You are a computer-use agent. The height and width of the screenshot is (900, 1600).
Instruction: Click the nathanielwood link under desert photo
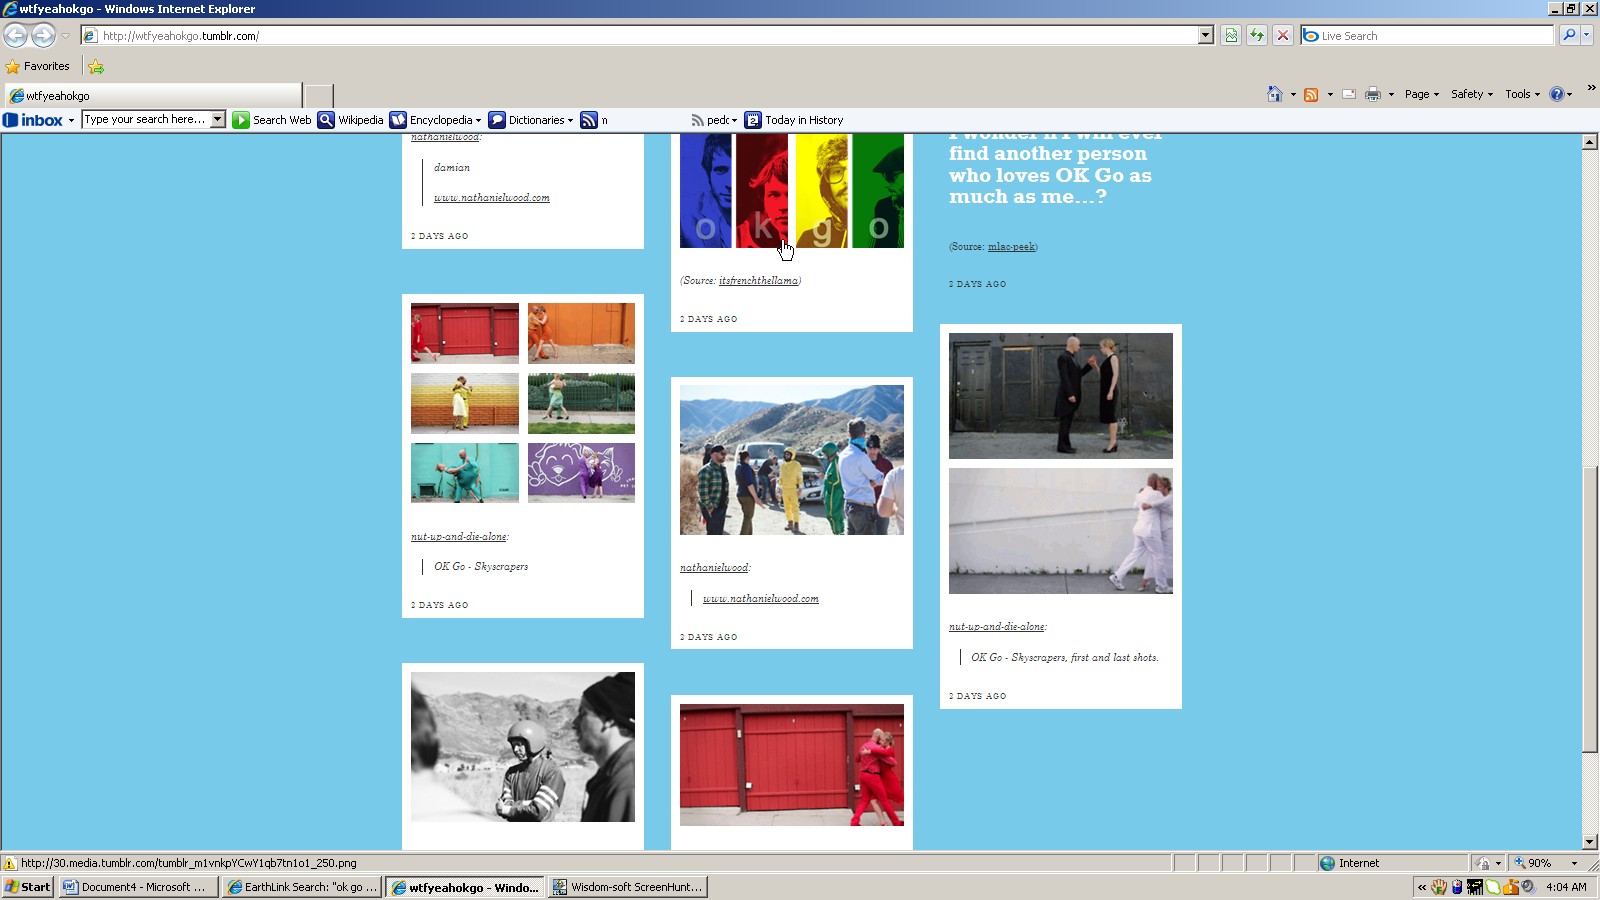[x=714, y=568]
